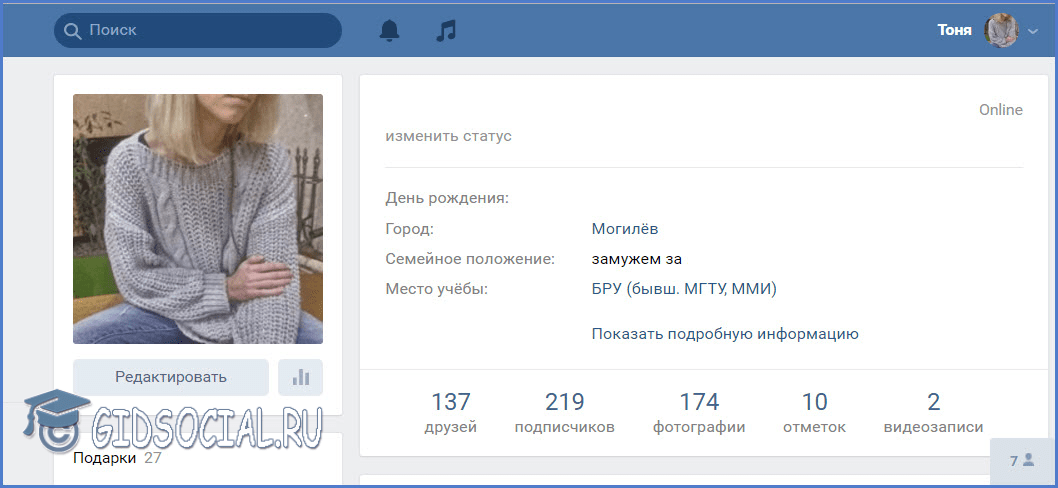Image resolution: width=1058 pixels, height=488 pixels.
Task: View the 174 фотографии counter
Action: pyautogui.click(x=699, y=413)
